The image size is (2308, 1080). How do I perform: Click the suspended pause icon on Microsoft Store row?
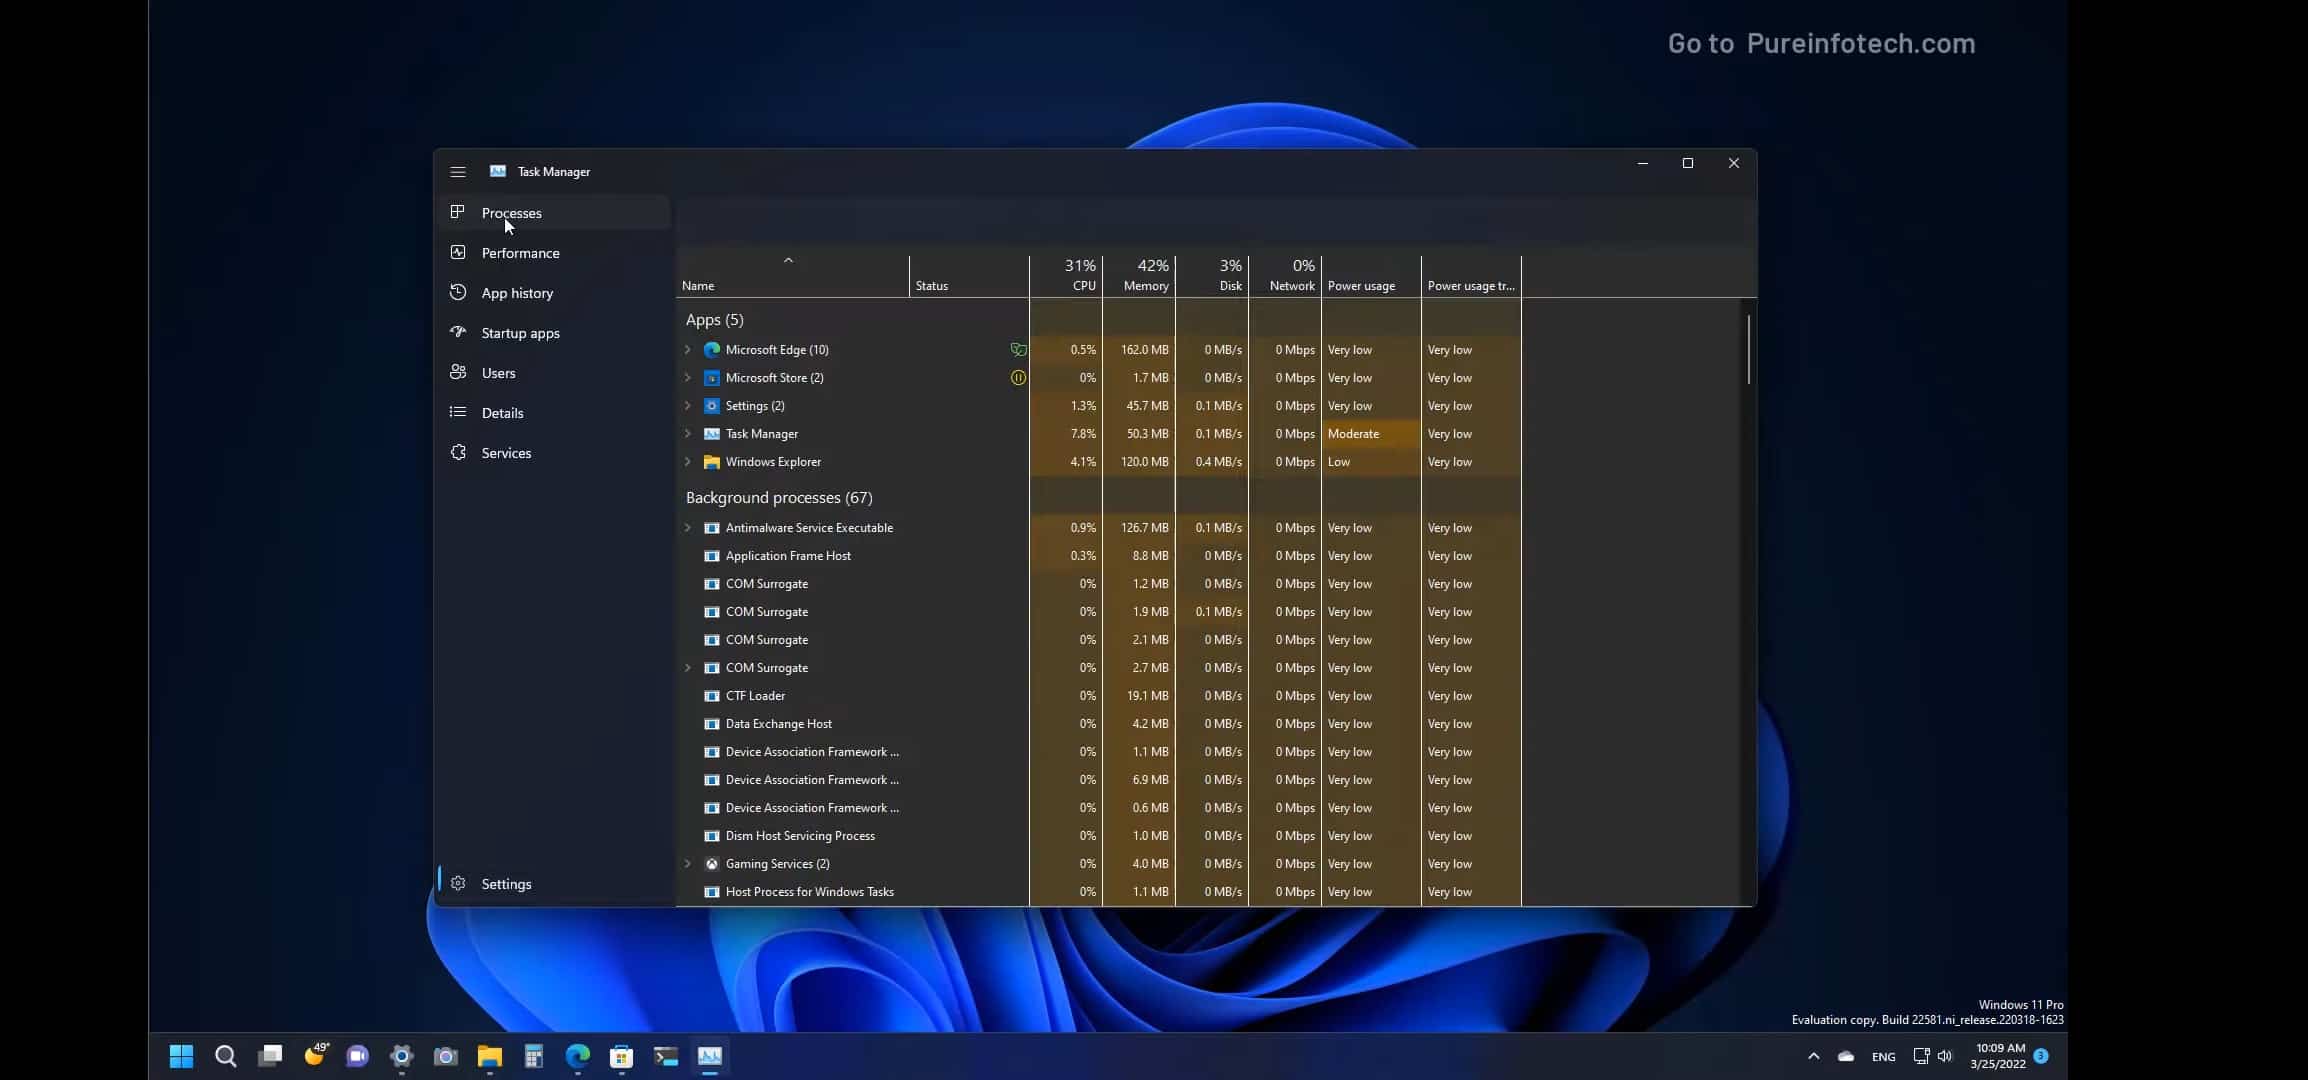1018,378
